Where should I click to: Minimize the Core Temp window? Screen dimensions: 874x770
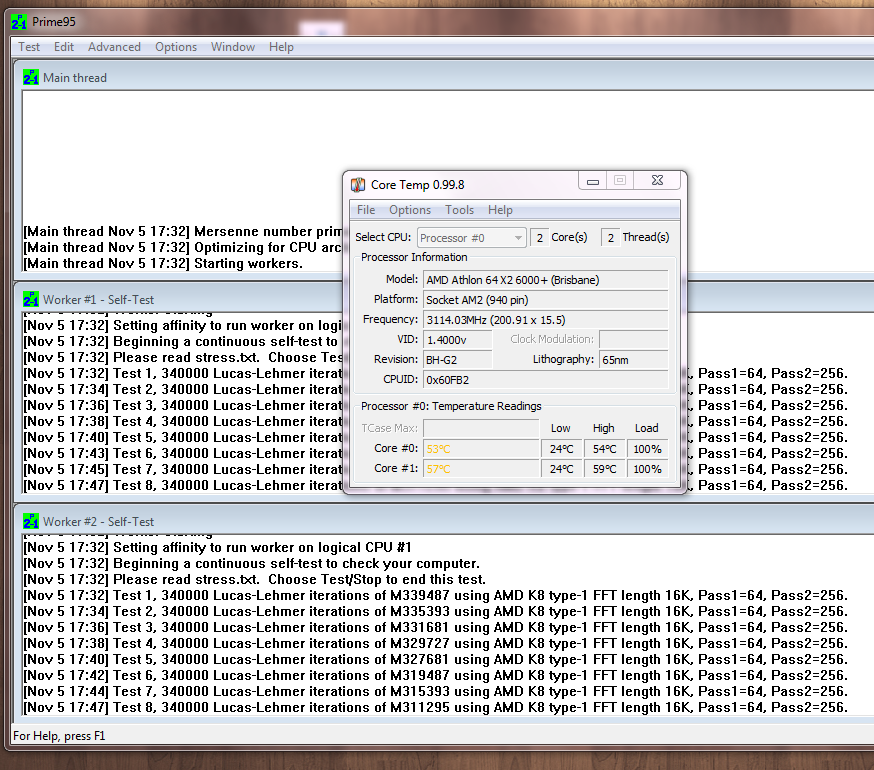tap(593, 181)
